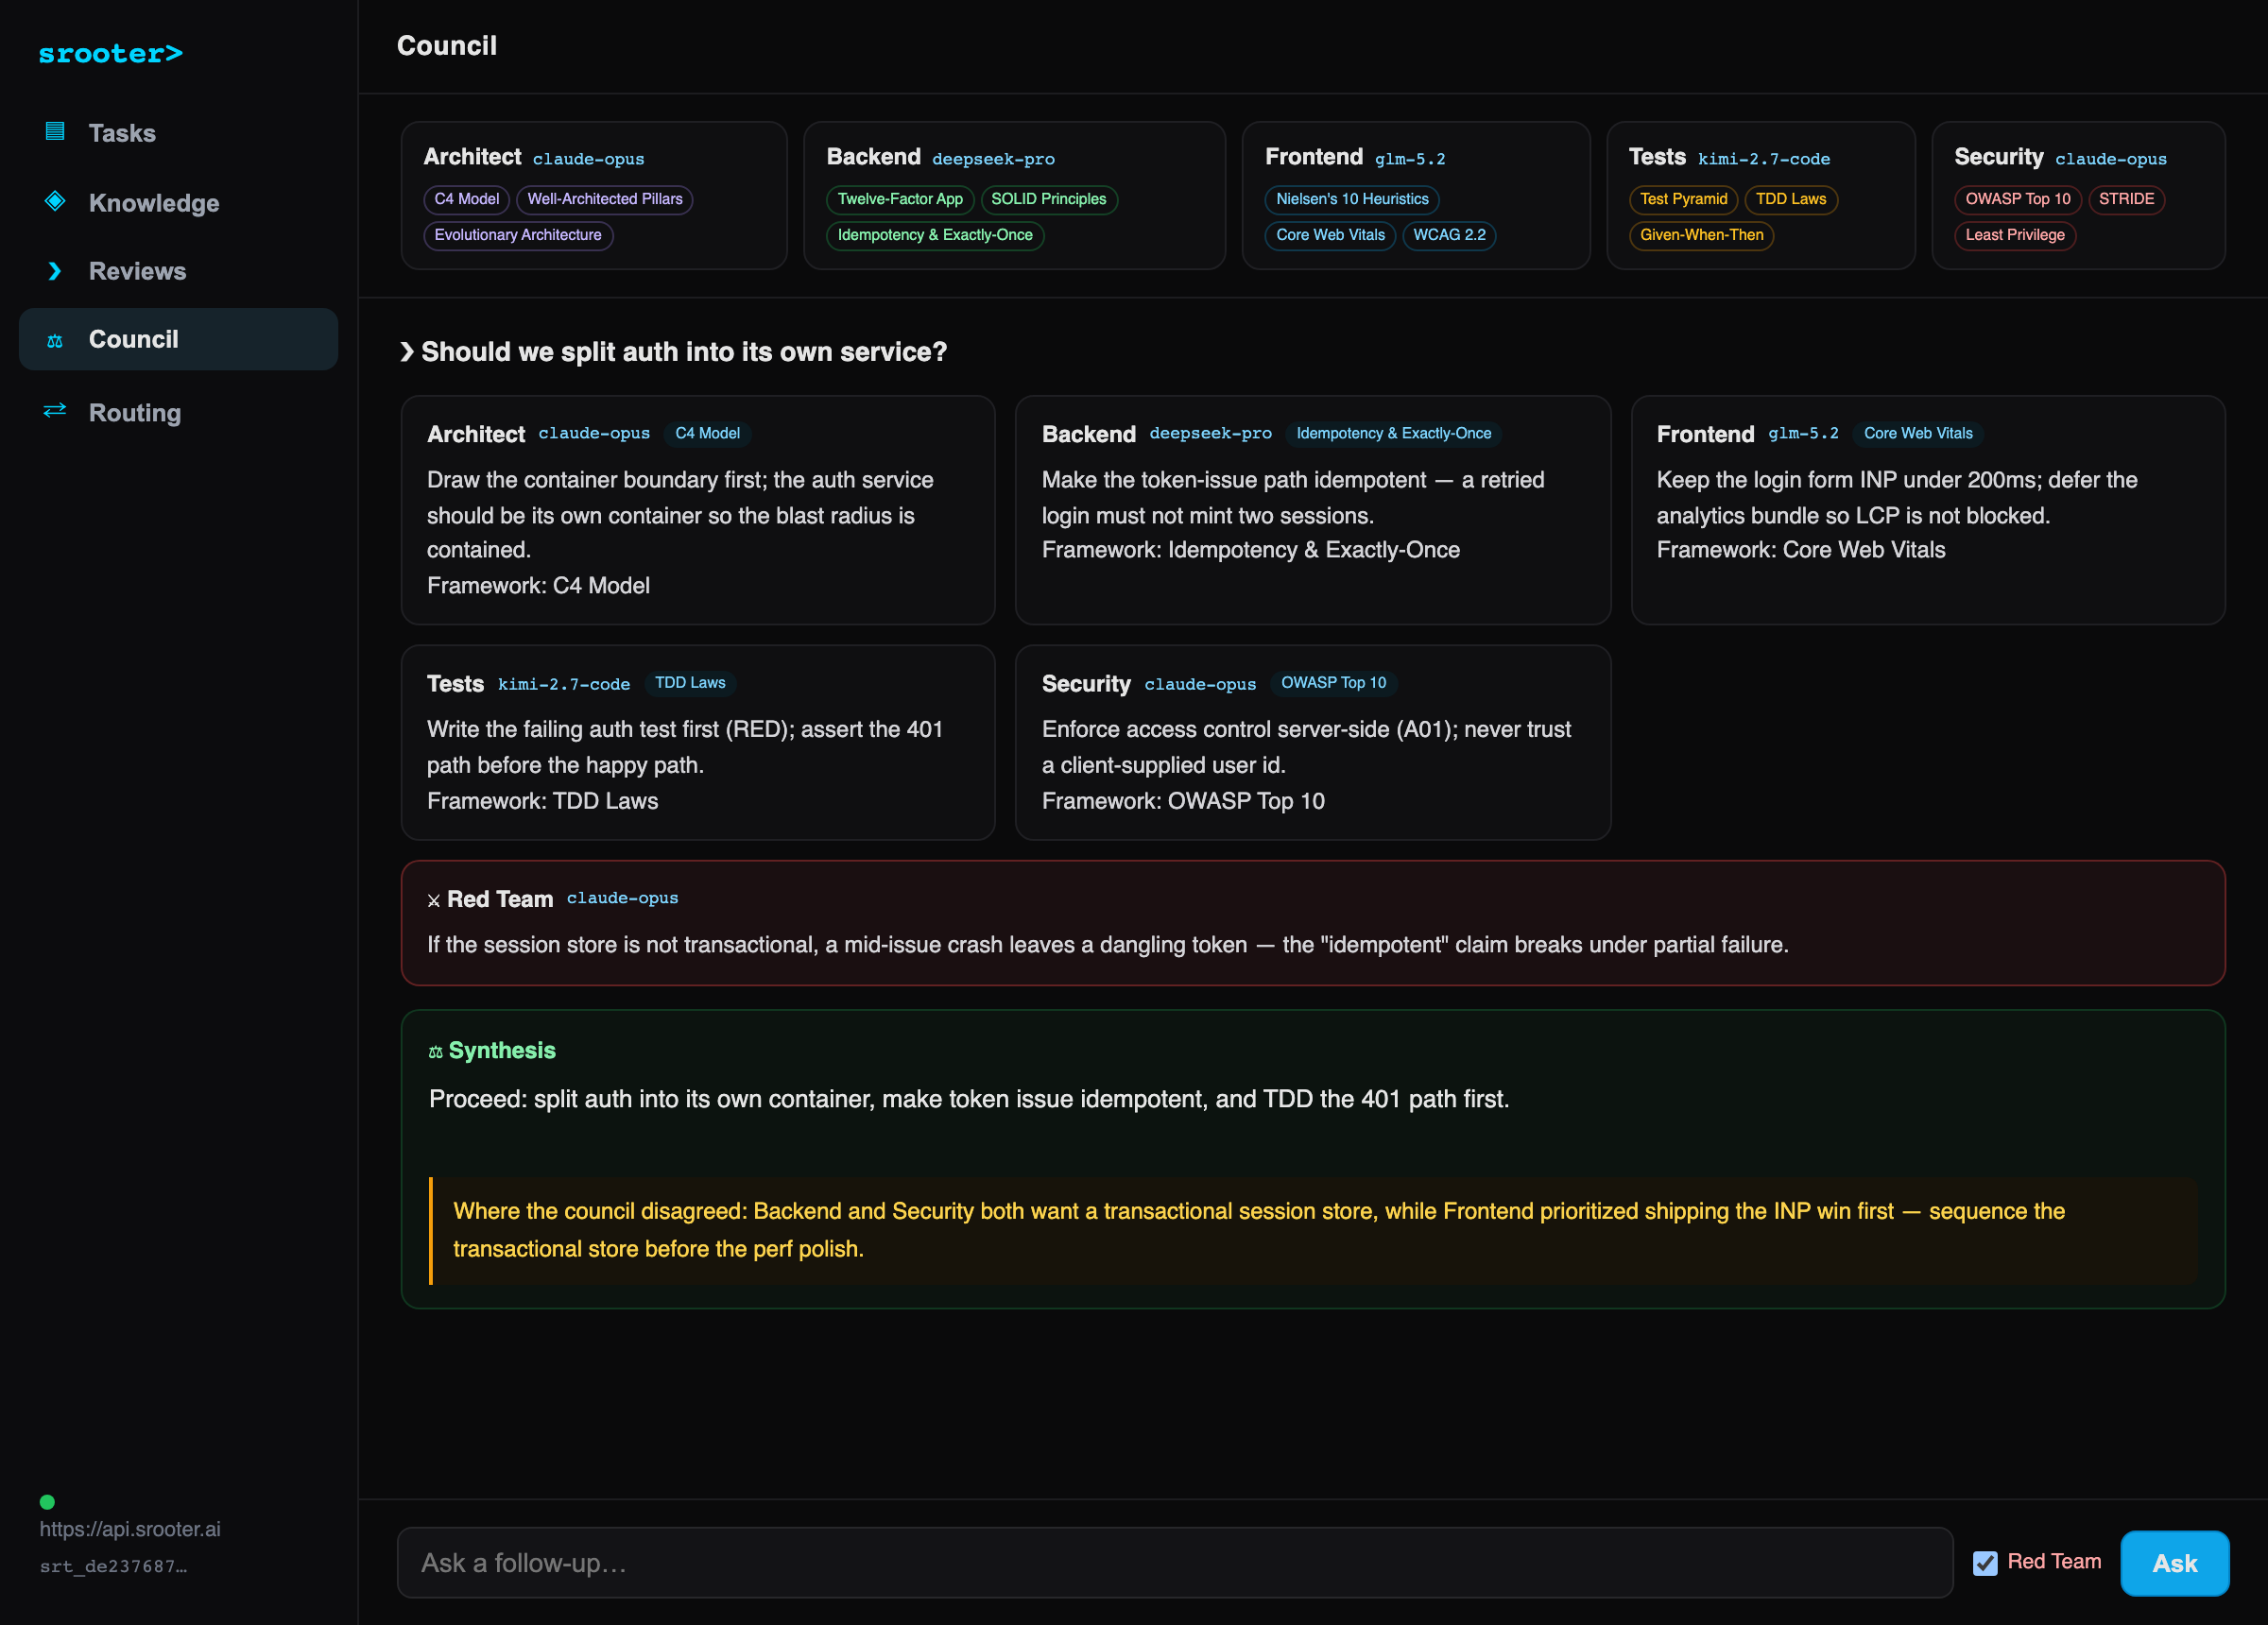
Task: Click the Tasks list icon in sidebar
Action: [55, 131]
